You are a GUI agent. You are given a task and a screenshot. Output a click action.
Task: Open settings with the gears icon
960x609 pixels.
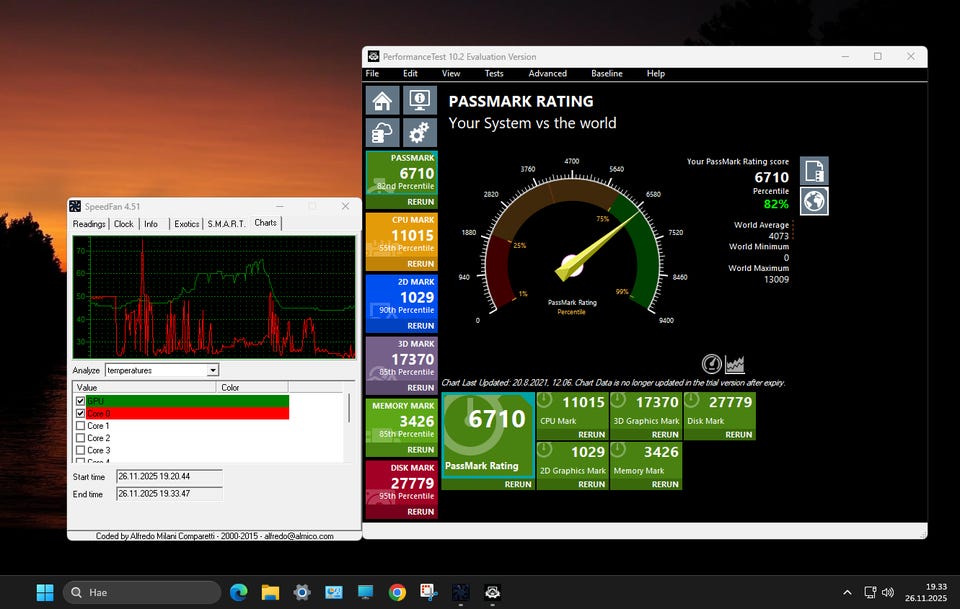tap(419, 133)
